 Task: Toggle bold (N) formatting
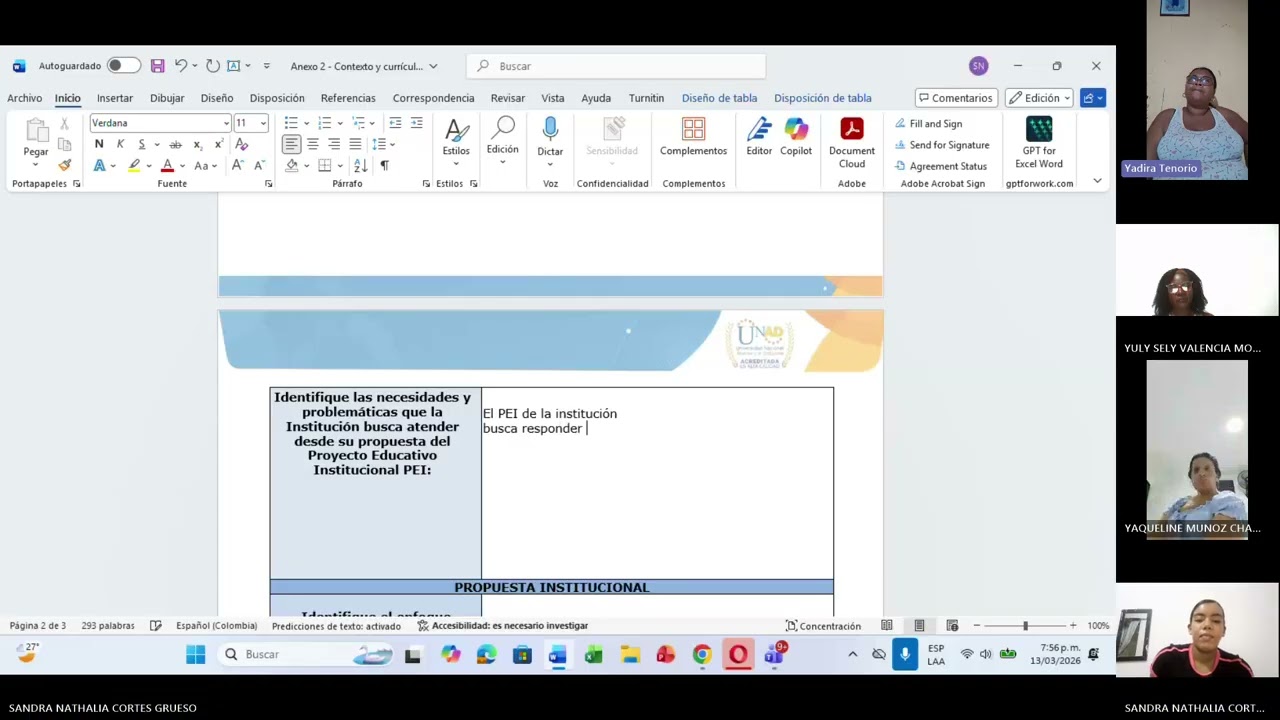[99, 145]
